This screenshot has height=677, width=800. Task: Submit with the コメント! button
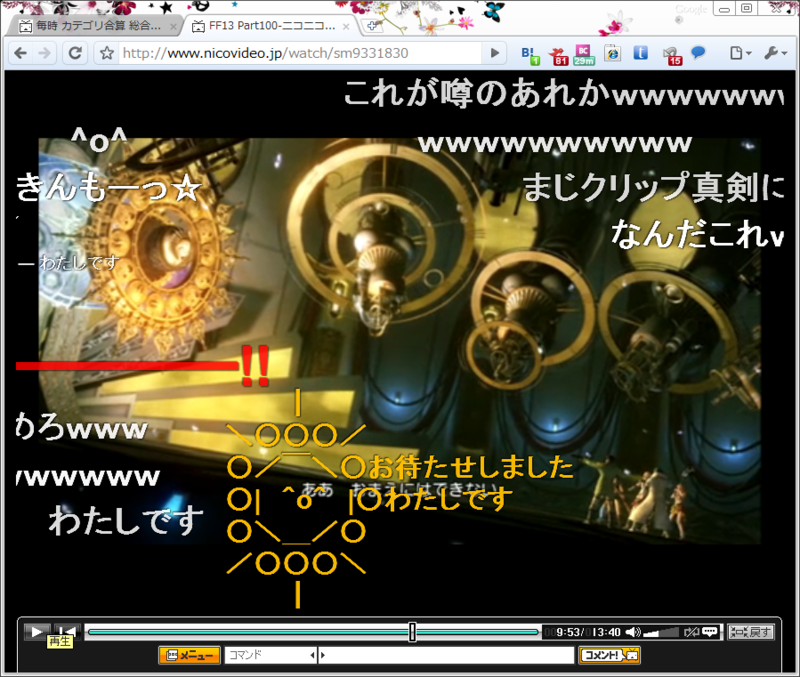pos(610,655)
